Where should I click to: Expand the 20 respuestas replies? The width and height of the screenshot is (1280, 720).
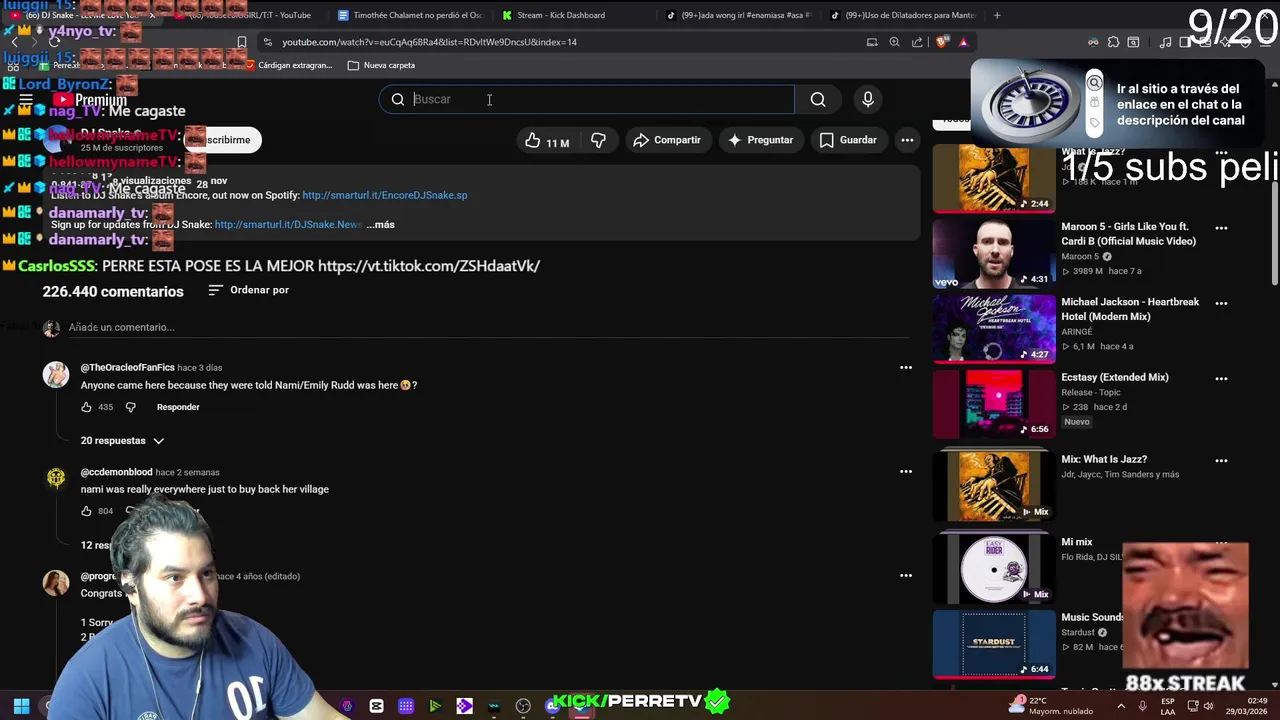122,440
